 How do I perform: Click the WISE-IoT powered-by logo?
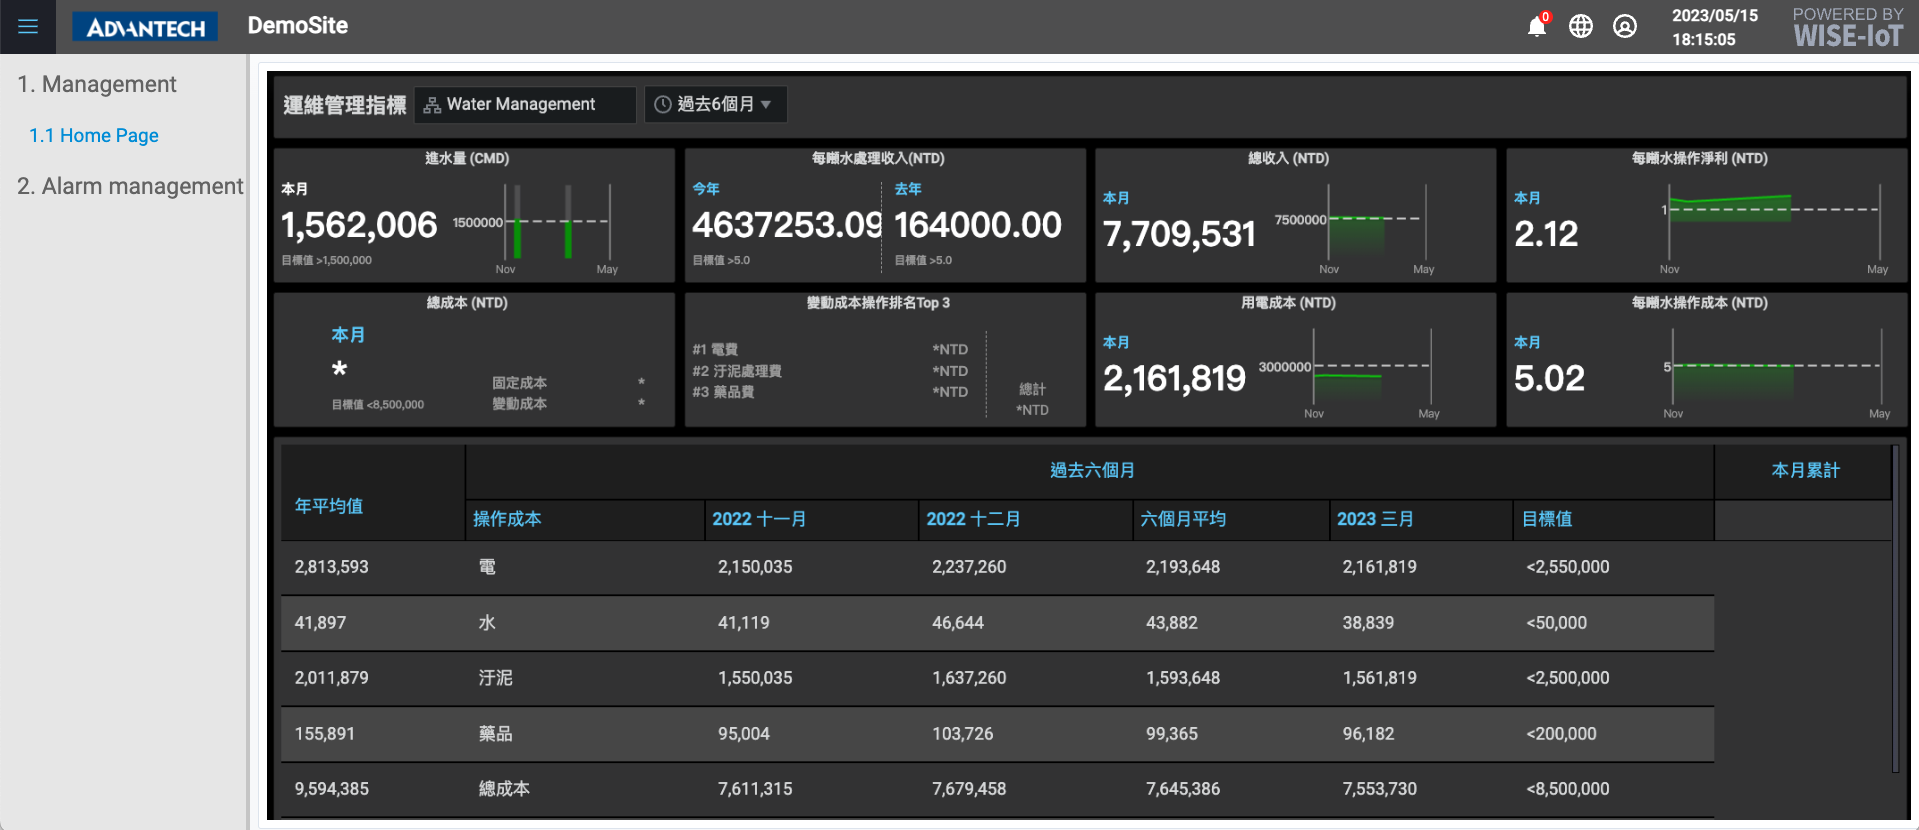(1847, 28)
